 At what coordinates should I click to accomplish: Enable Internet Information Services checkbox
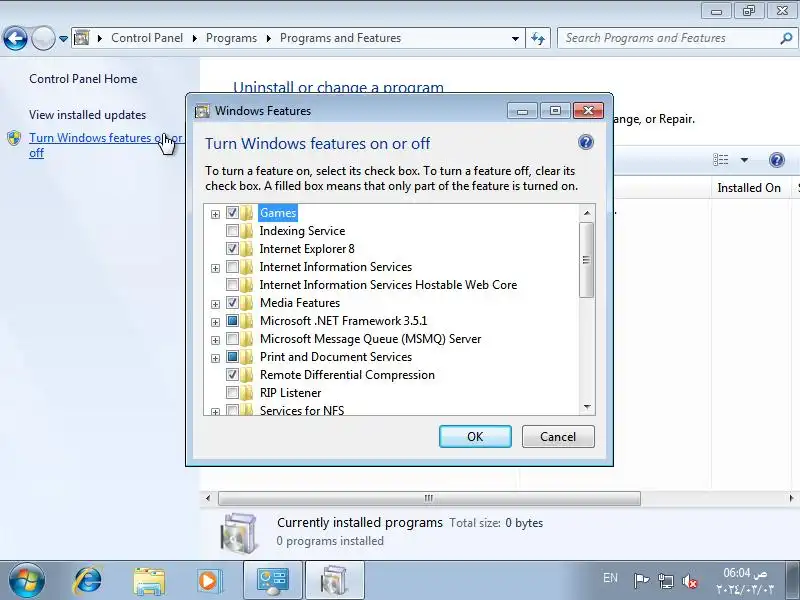[x=232, y=266]
